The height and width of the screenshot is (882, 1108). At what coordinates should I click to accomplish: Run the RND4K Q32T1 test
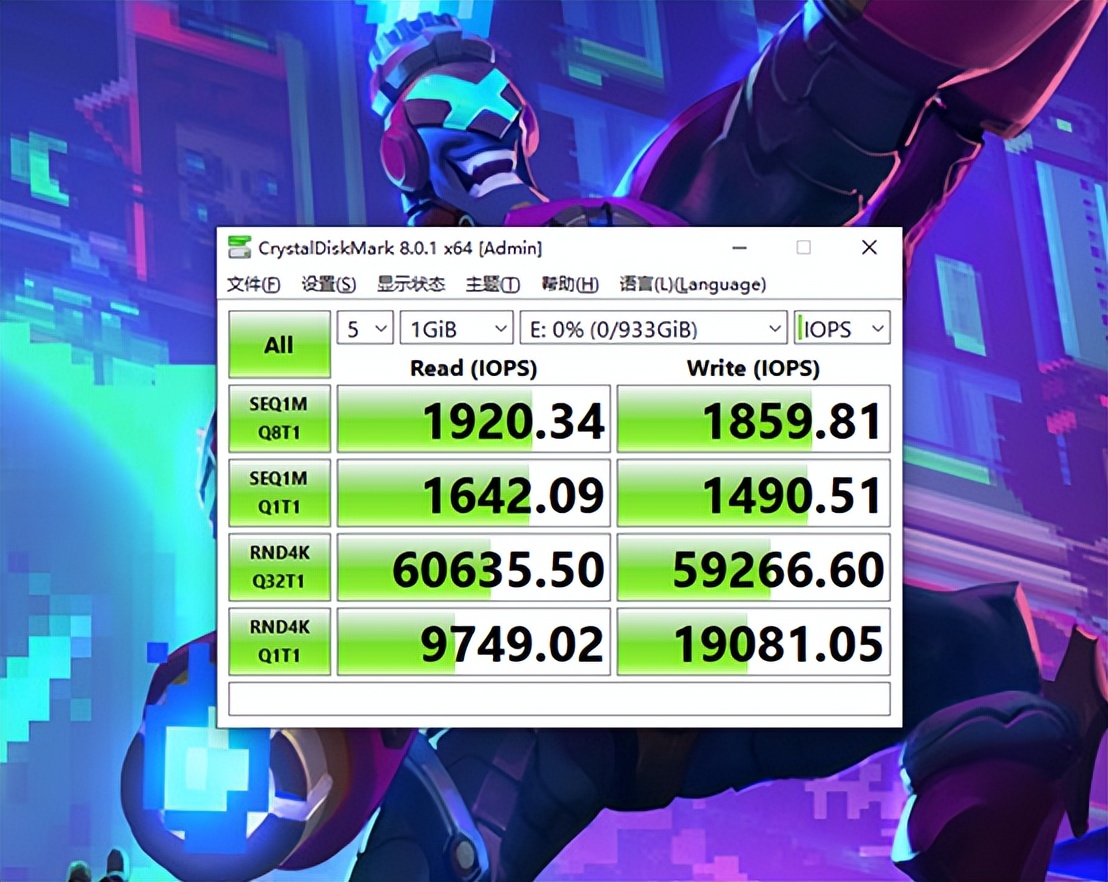pos(279,567)
